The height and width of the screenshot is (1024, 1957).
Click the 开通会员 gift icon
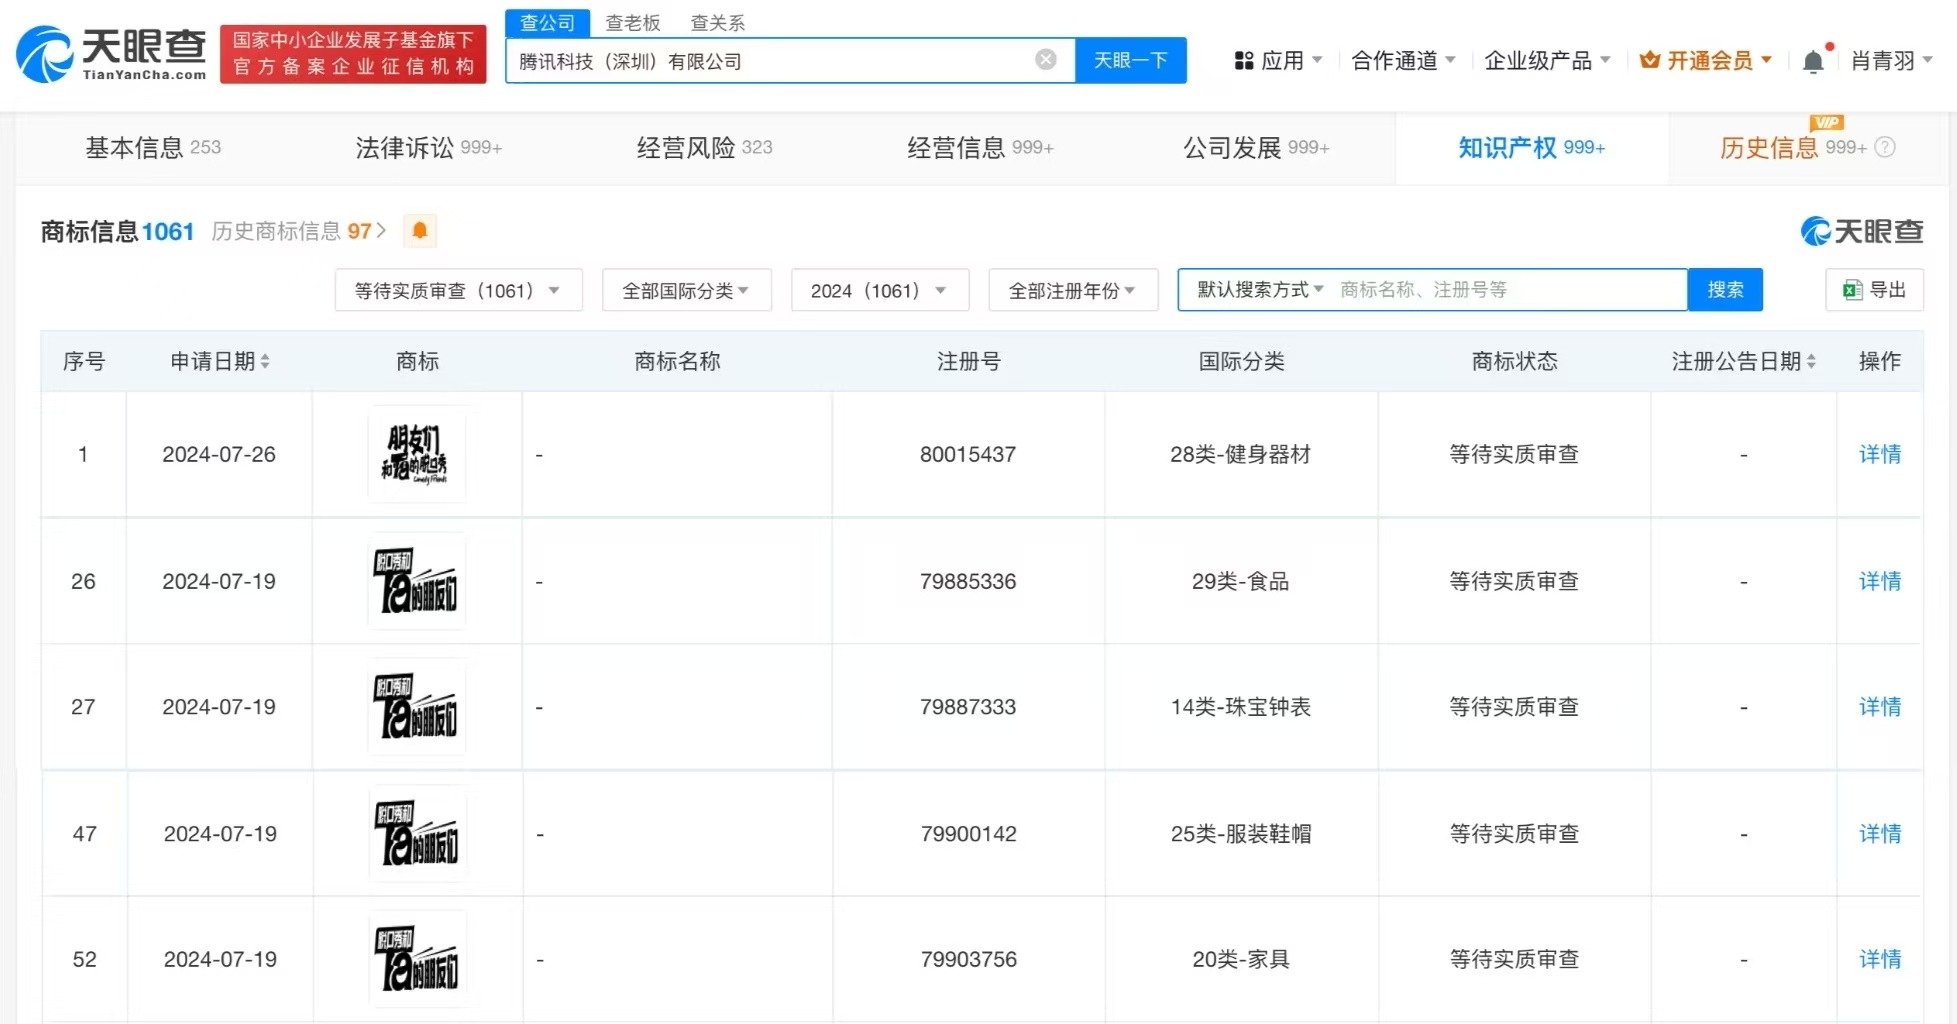click(1648, 60)
